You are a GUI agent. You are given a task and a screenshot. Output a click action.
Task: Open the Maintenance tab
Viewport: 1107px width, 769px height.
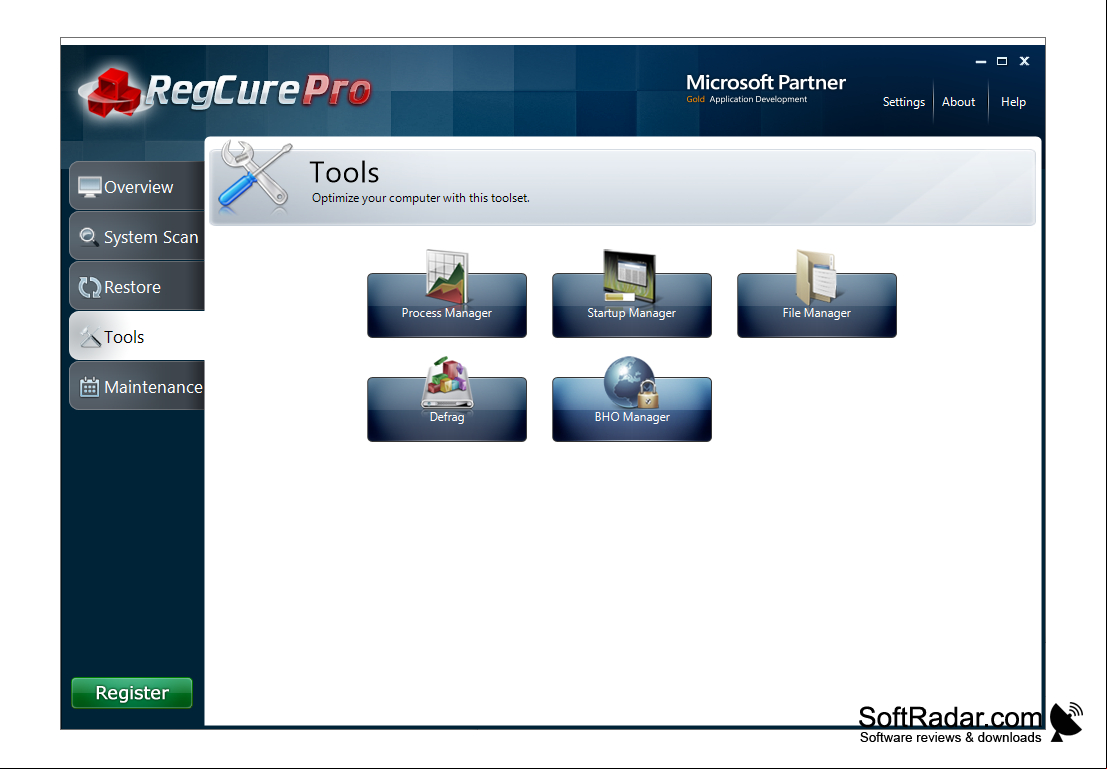pos(137,386)
